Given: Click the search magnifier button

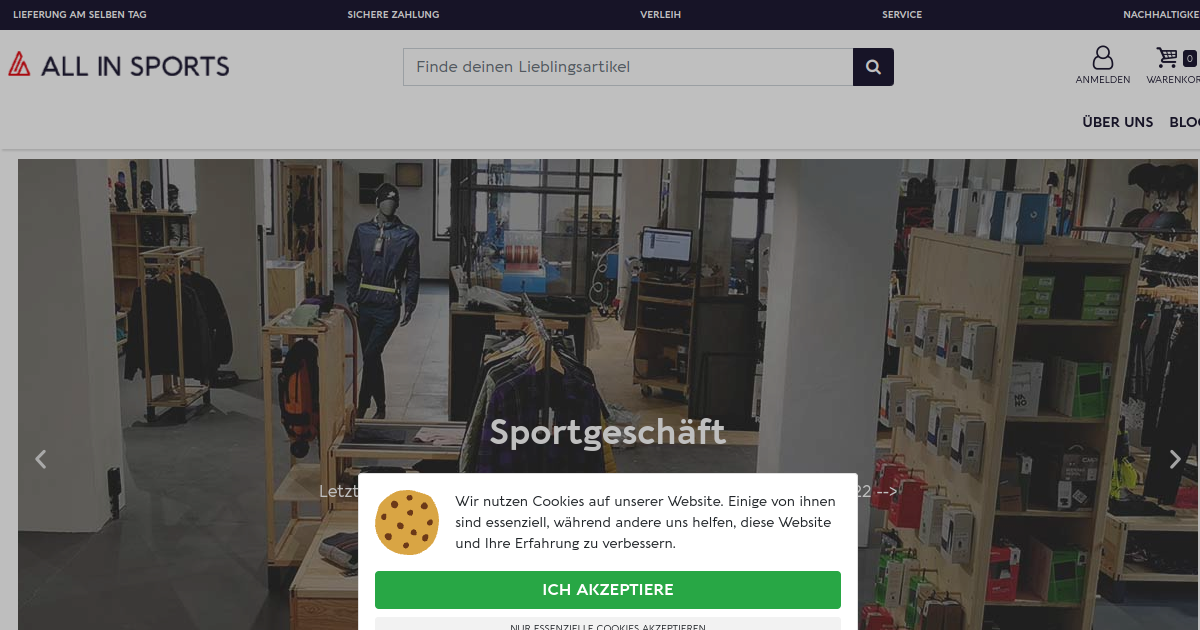Looking at the screenshot, I should tap(873, 67).
